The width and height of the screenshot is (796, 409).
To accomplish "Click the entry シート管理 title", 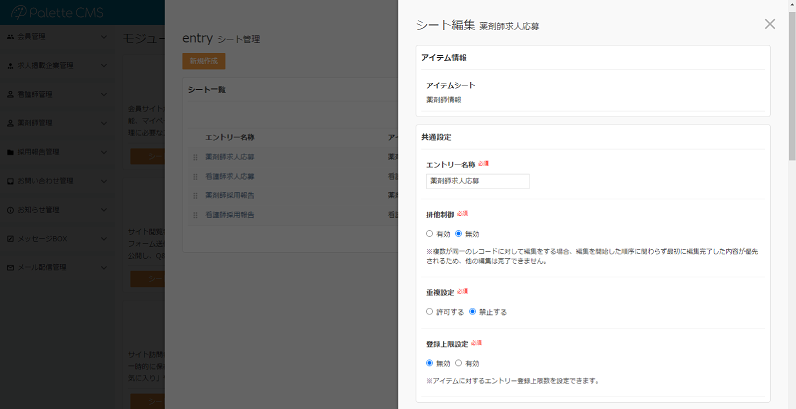I will click(x=221, y=39).
